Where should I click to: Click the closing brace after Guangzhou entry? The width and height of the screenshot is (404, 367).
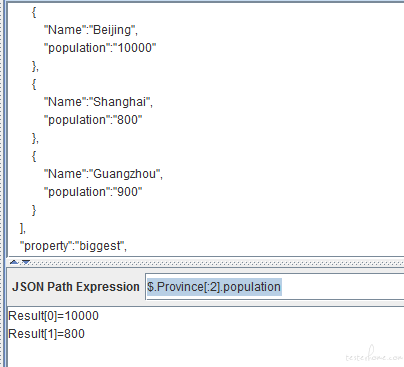pos(34,210)
